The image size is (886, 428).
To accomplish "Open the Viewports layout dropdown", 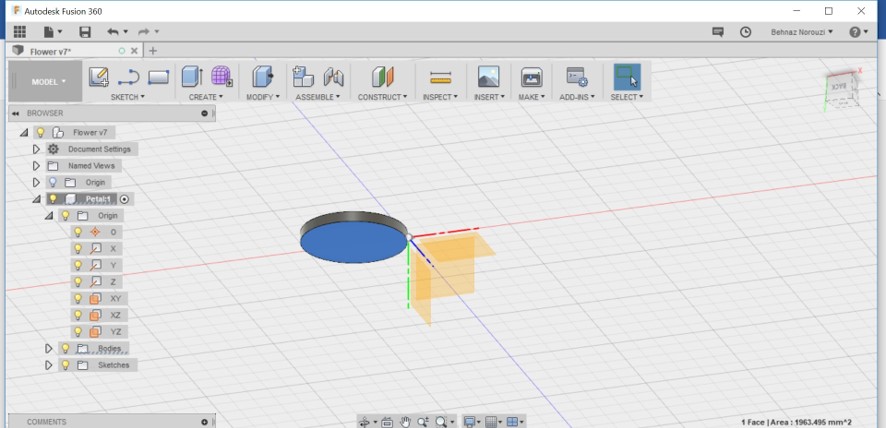I will (x=515, y=422).
